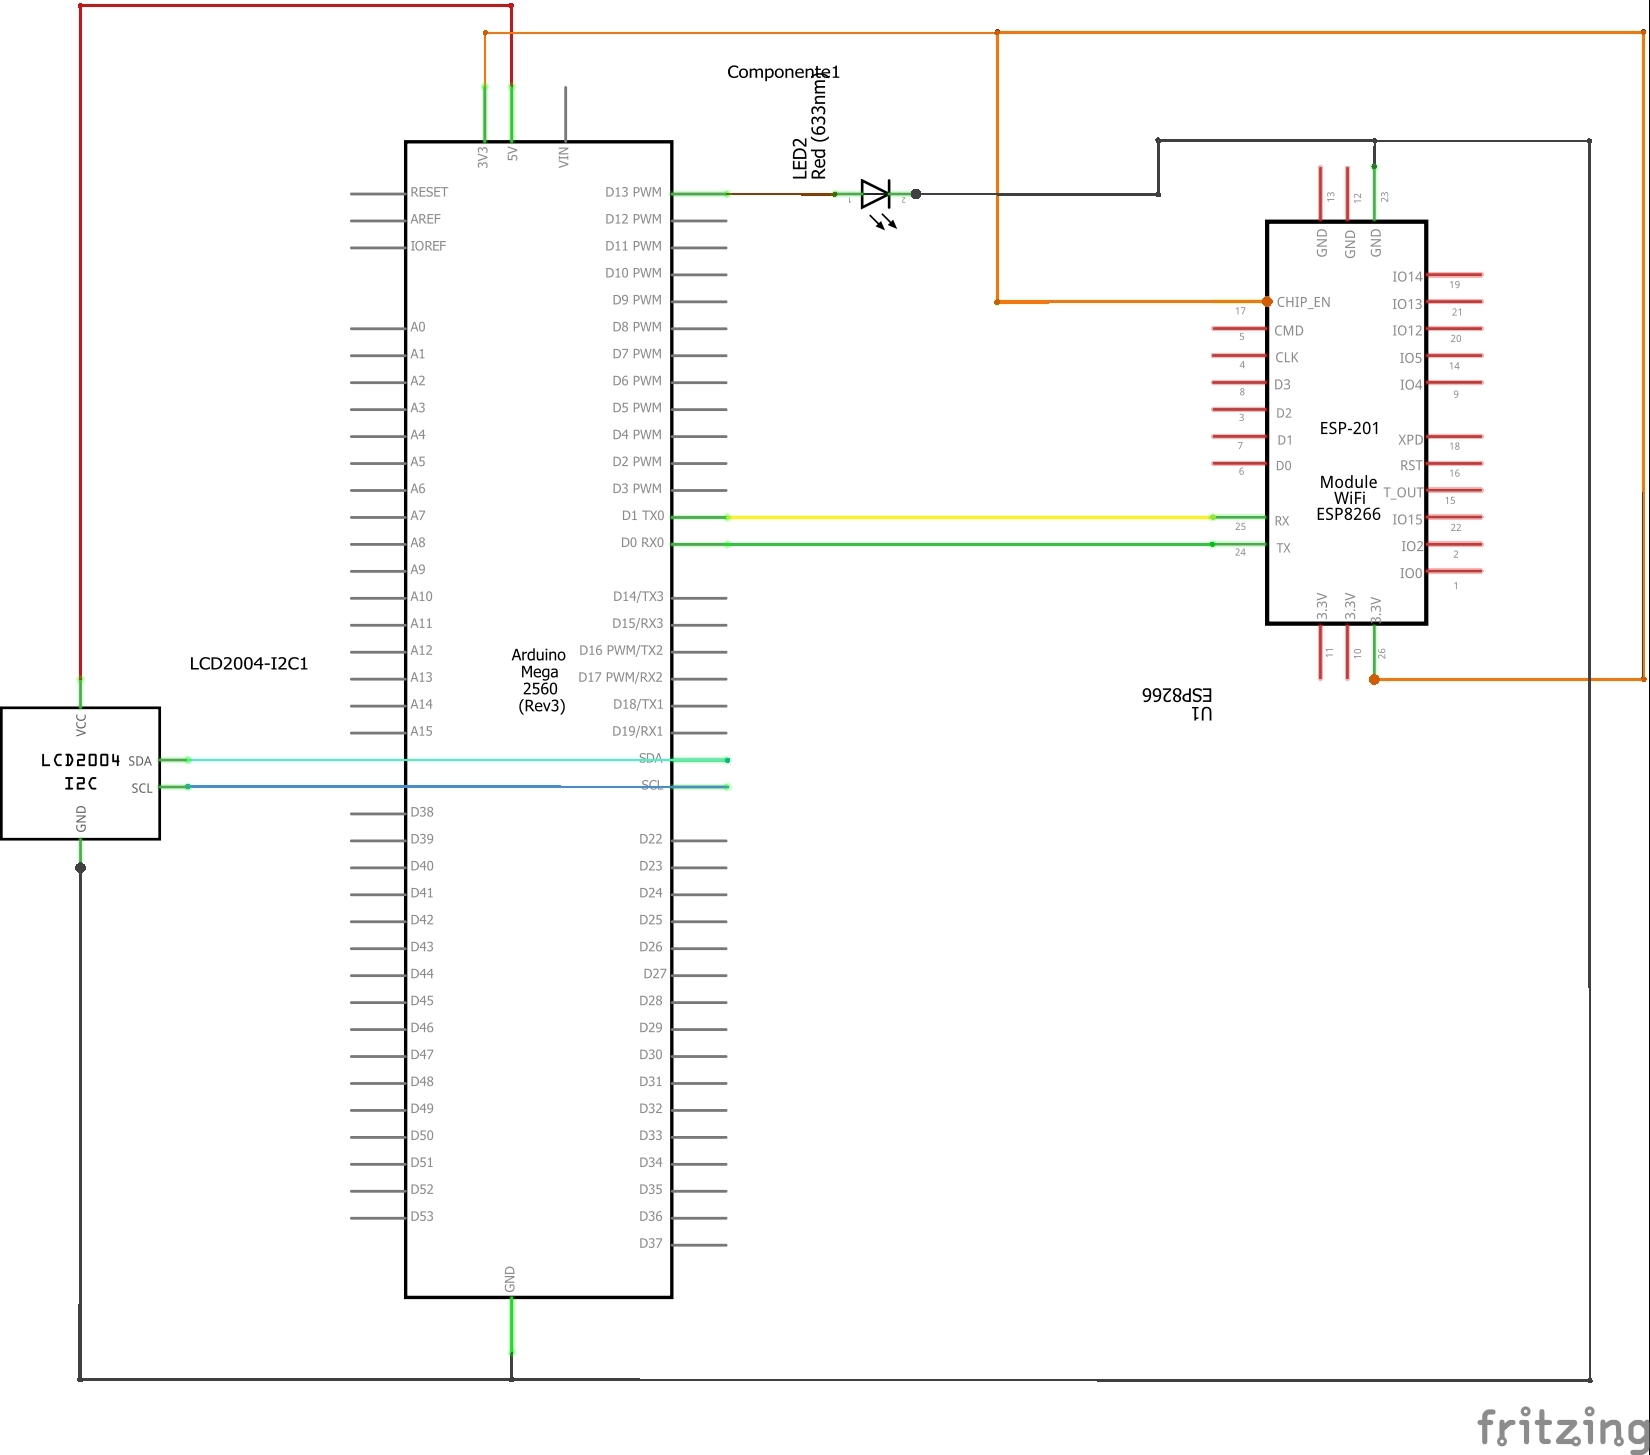
Task: Select the ESP-201 'IO14' pin label
Action: pos(1407,277)
